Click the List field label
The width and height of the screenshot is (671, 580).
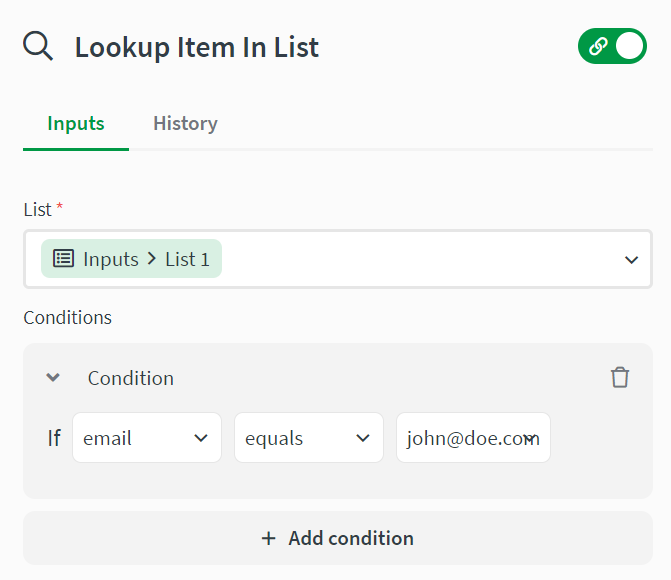tap(38, 210)
